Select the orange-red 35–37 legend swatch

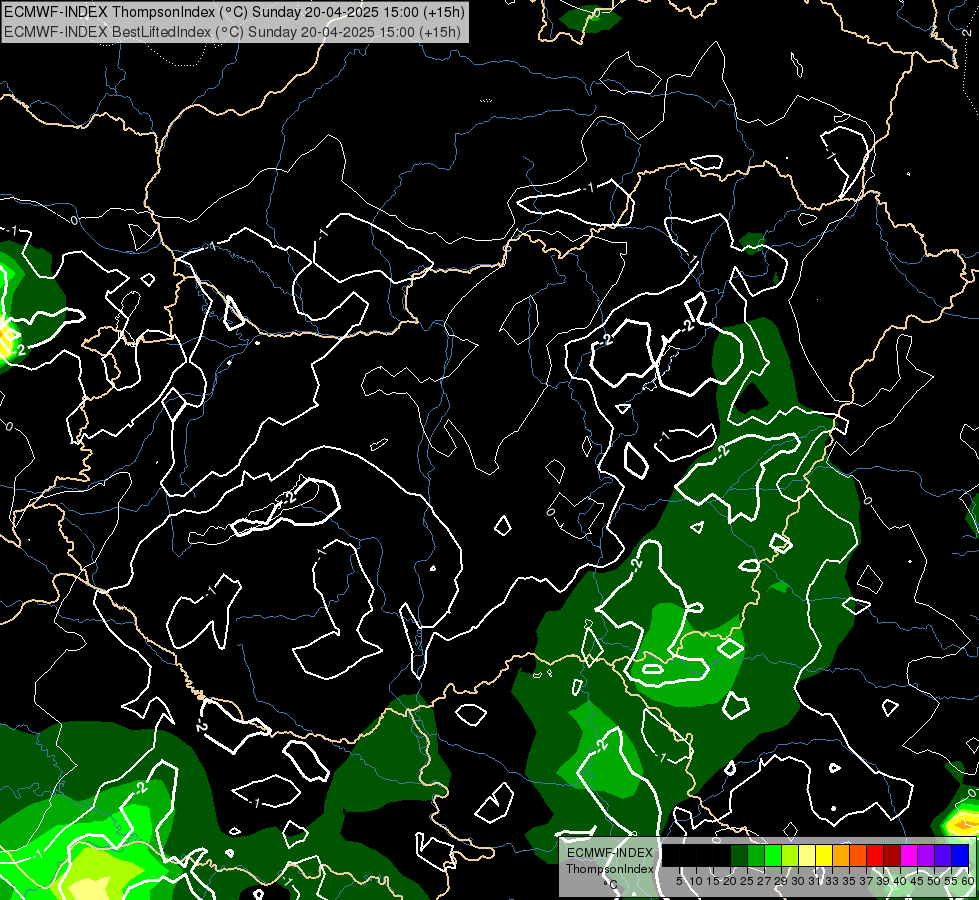[858, 856]
